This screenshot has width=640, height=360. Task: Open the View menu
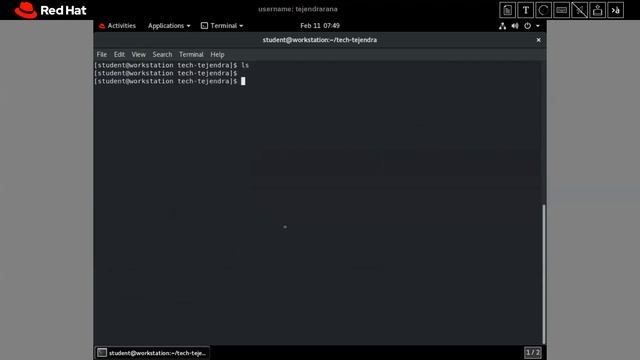pyautogui.click(x=138, y=54)
